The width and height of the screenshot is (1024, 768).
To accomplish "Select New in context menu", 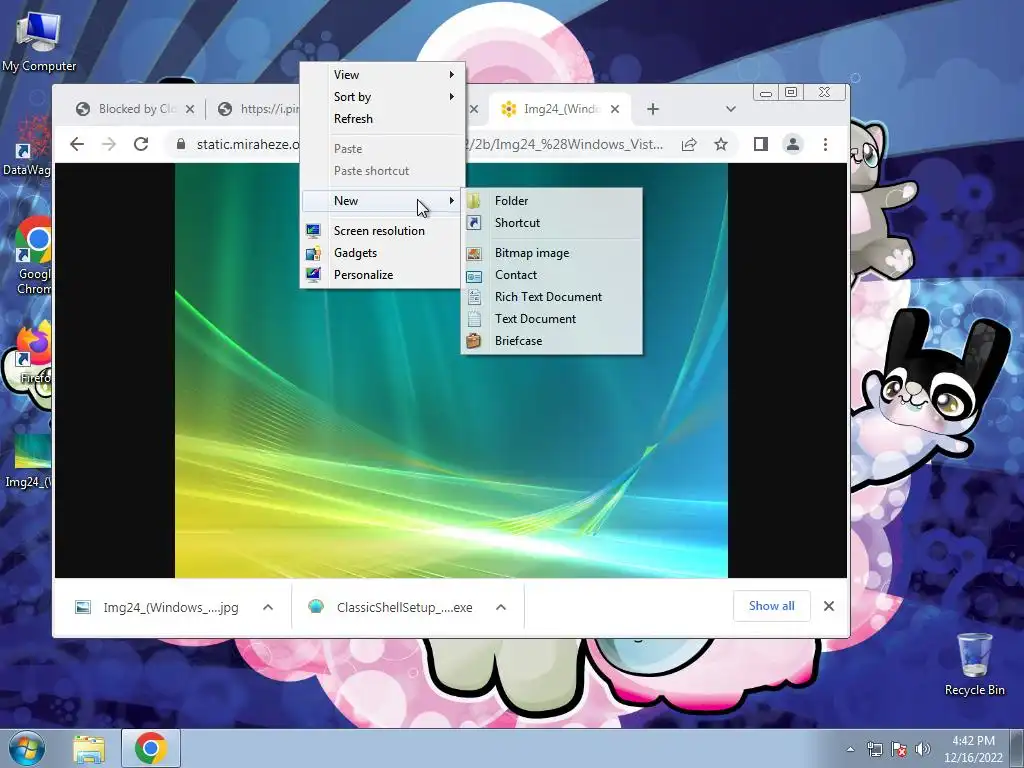I will [383, 201].
